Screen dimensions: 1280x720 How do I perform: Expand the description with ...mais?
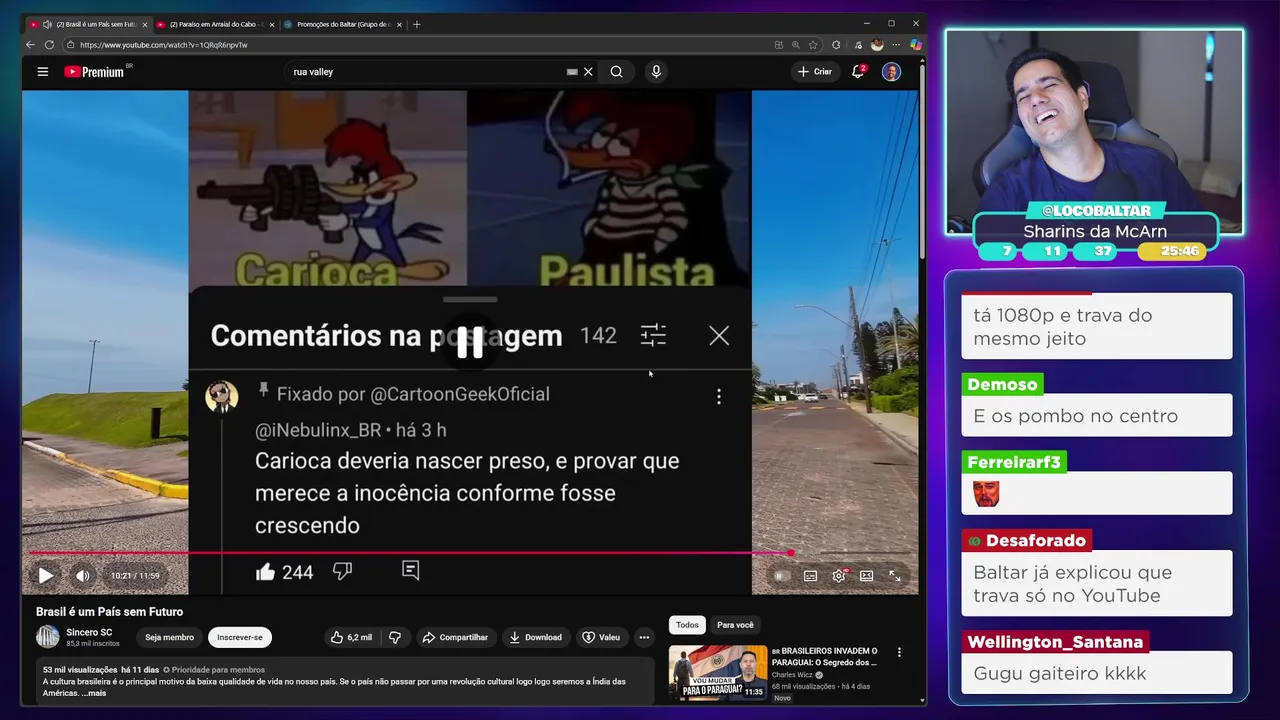pos(95,693)
